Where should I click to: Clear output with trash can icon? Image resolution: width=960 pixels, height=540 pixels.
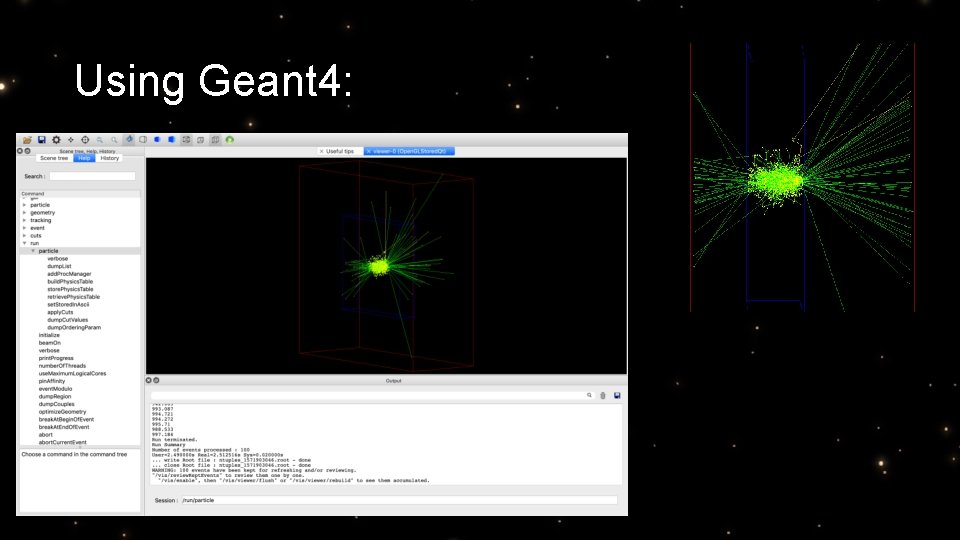pos(603,396)
